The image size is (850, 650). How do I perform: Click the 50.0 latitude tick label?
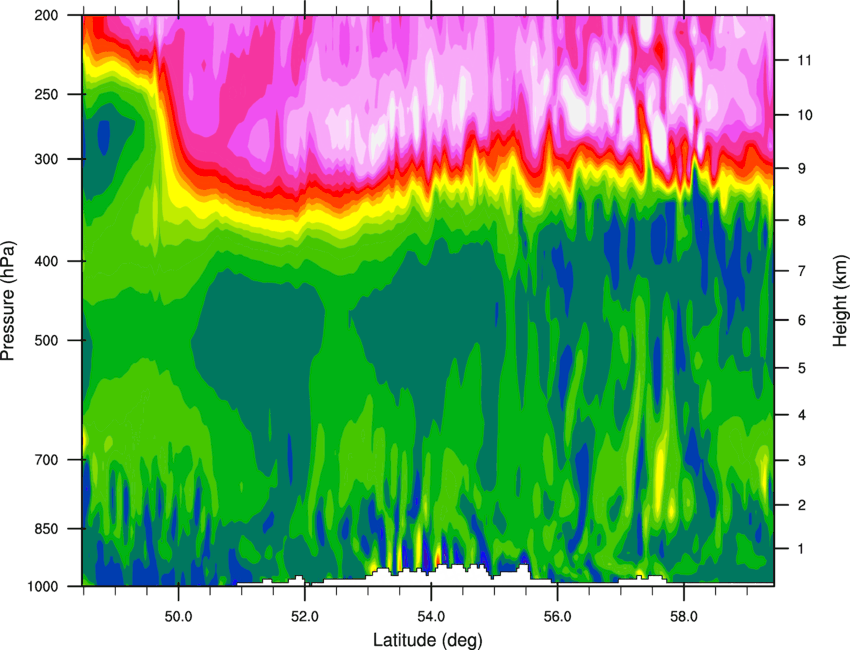coord(178,617)
